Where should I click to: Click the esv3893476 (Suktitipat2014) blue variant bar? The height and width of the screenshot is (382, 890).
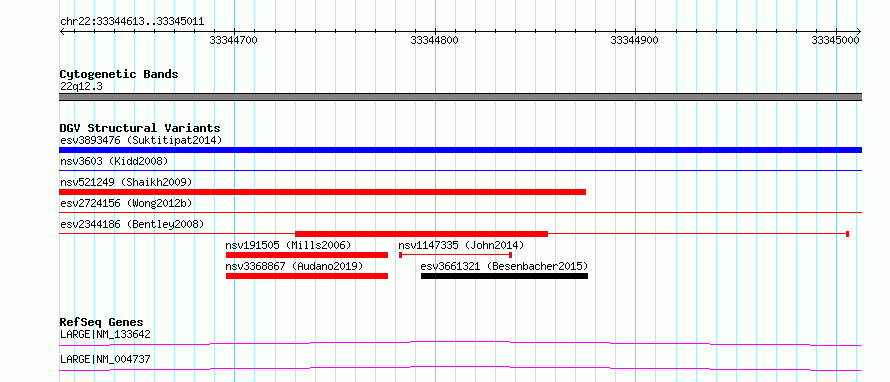pos(460,150)
